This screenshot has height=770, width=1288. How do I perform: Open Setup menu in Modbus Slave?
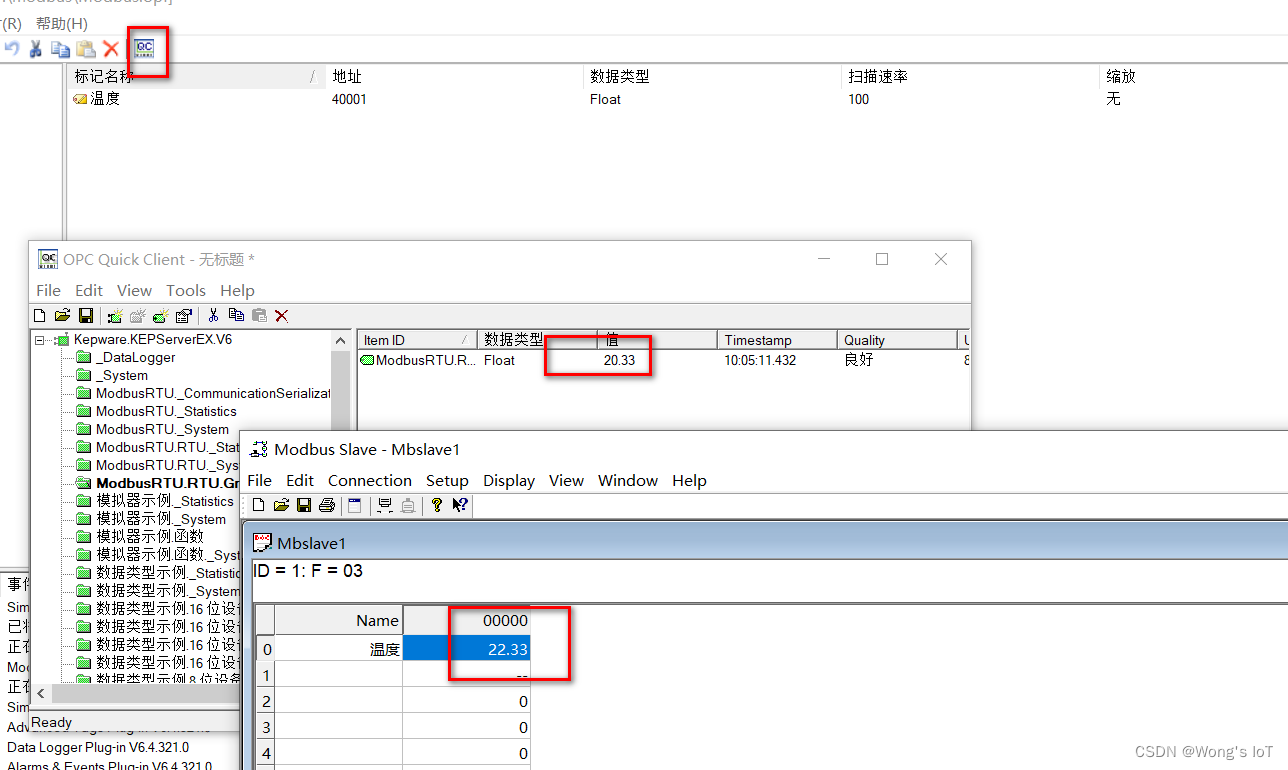(x=447, y=480)
